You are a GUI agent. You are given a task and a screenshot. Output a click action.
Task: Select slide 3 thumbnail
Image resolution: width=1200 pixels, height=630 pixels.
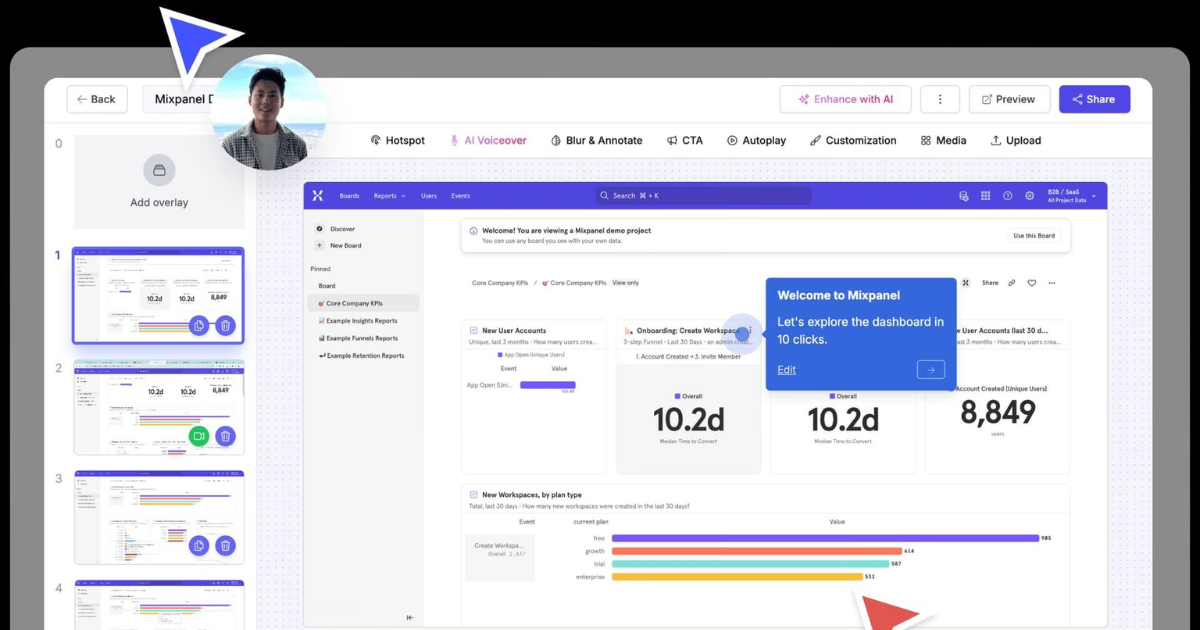click(159, 517)
